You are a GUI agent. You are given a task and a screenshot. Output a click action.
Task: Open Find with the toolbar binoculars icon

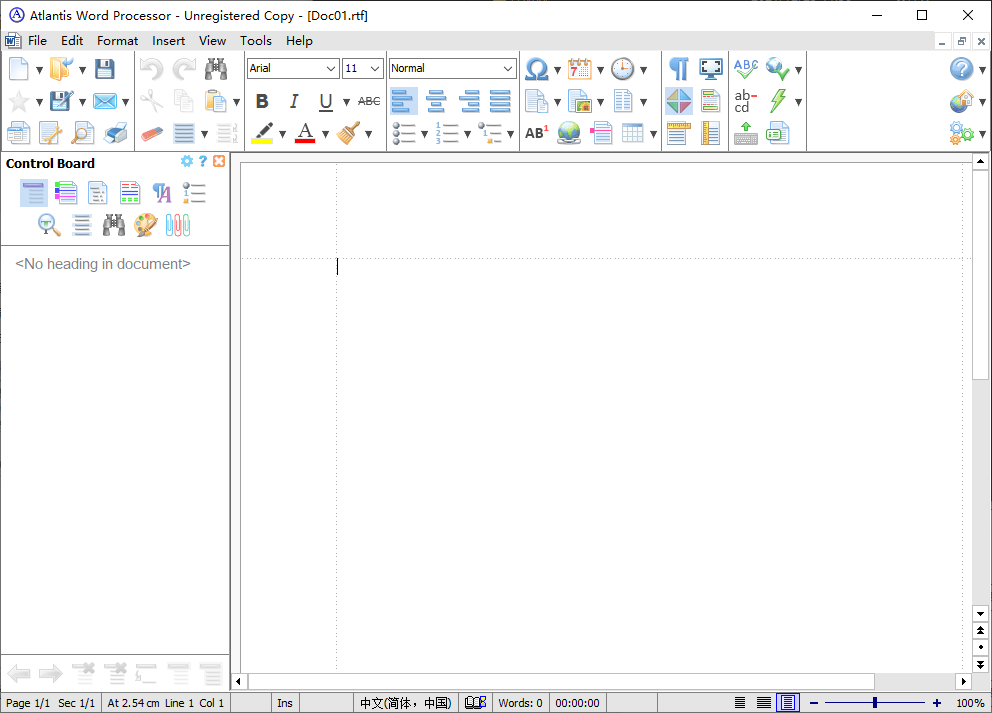point(216,69)
